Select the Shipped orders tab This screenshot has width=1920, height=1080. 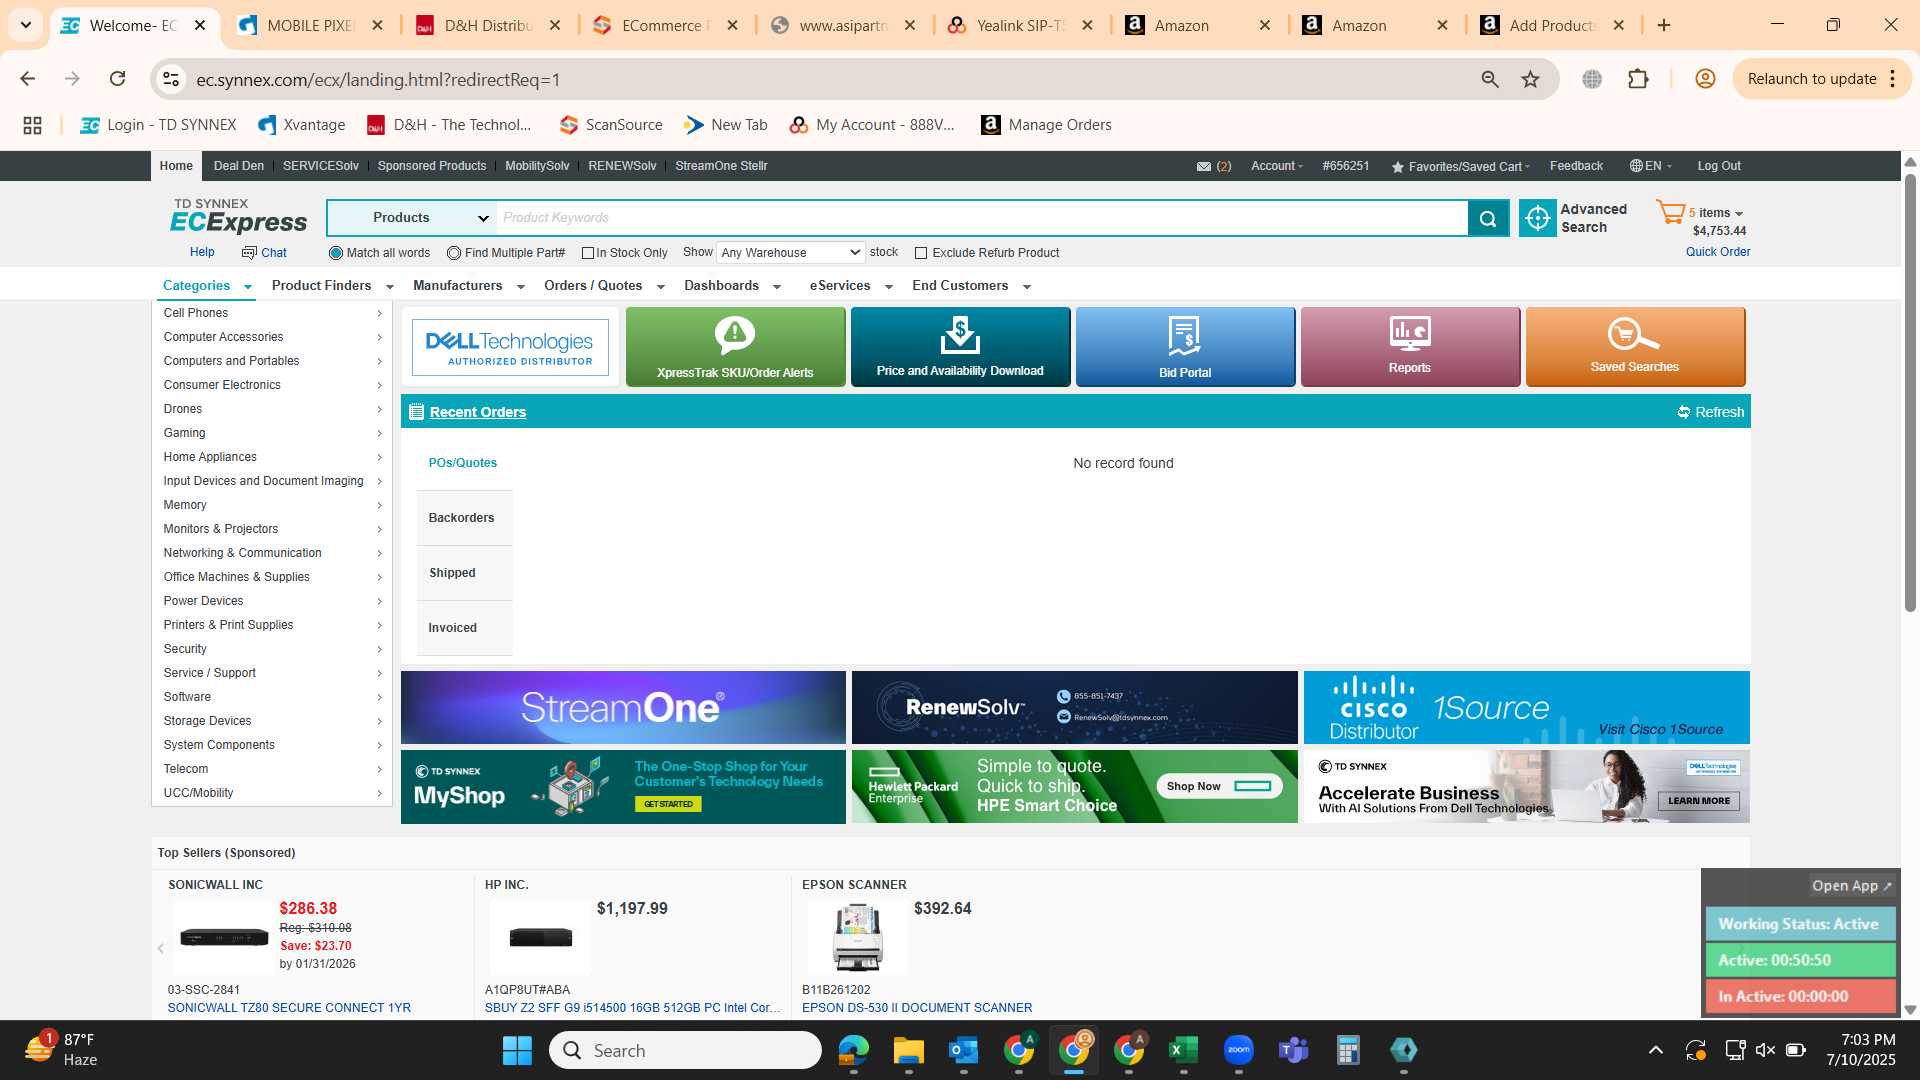(464, 573)
